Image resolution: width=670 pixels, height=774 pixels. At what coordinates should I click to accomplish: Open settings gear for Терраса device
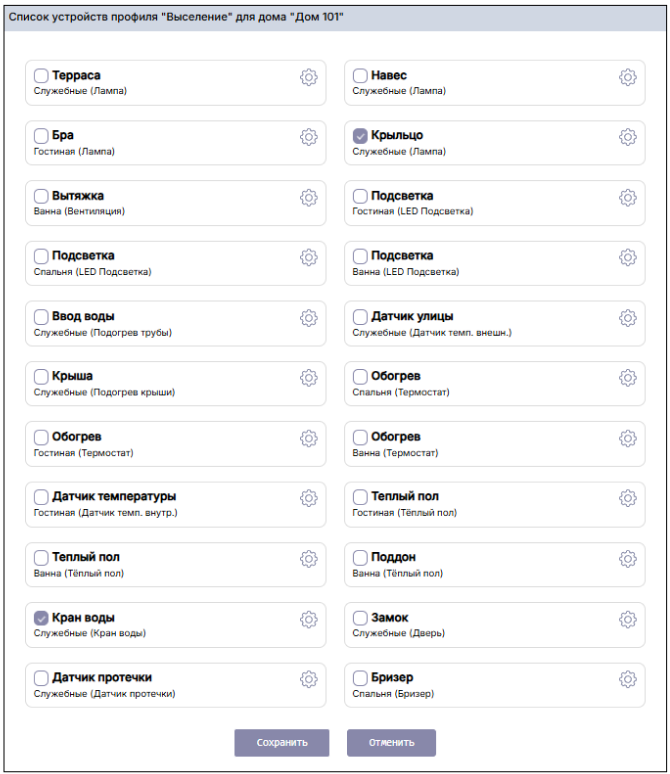tap(309, 77)
